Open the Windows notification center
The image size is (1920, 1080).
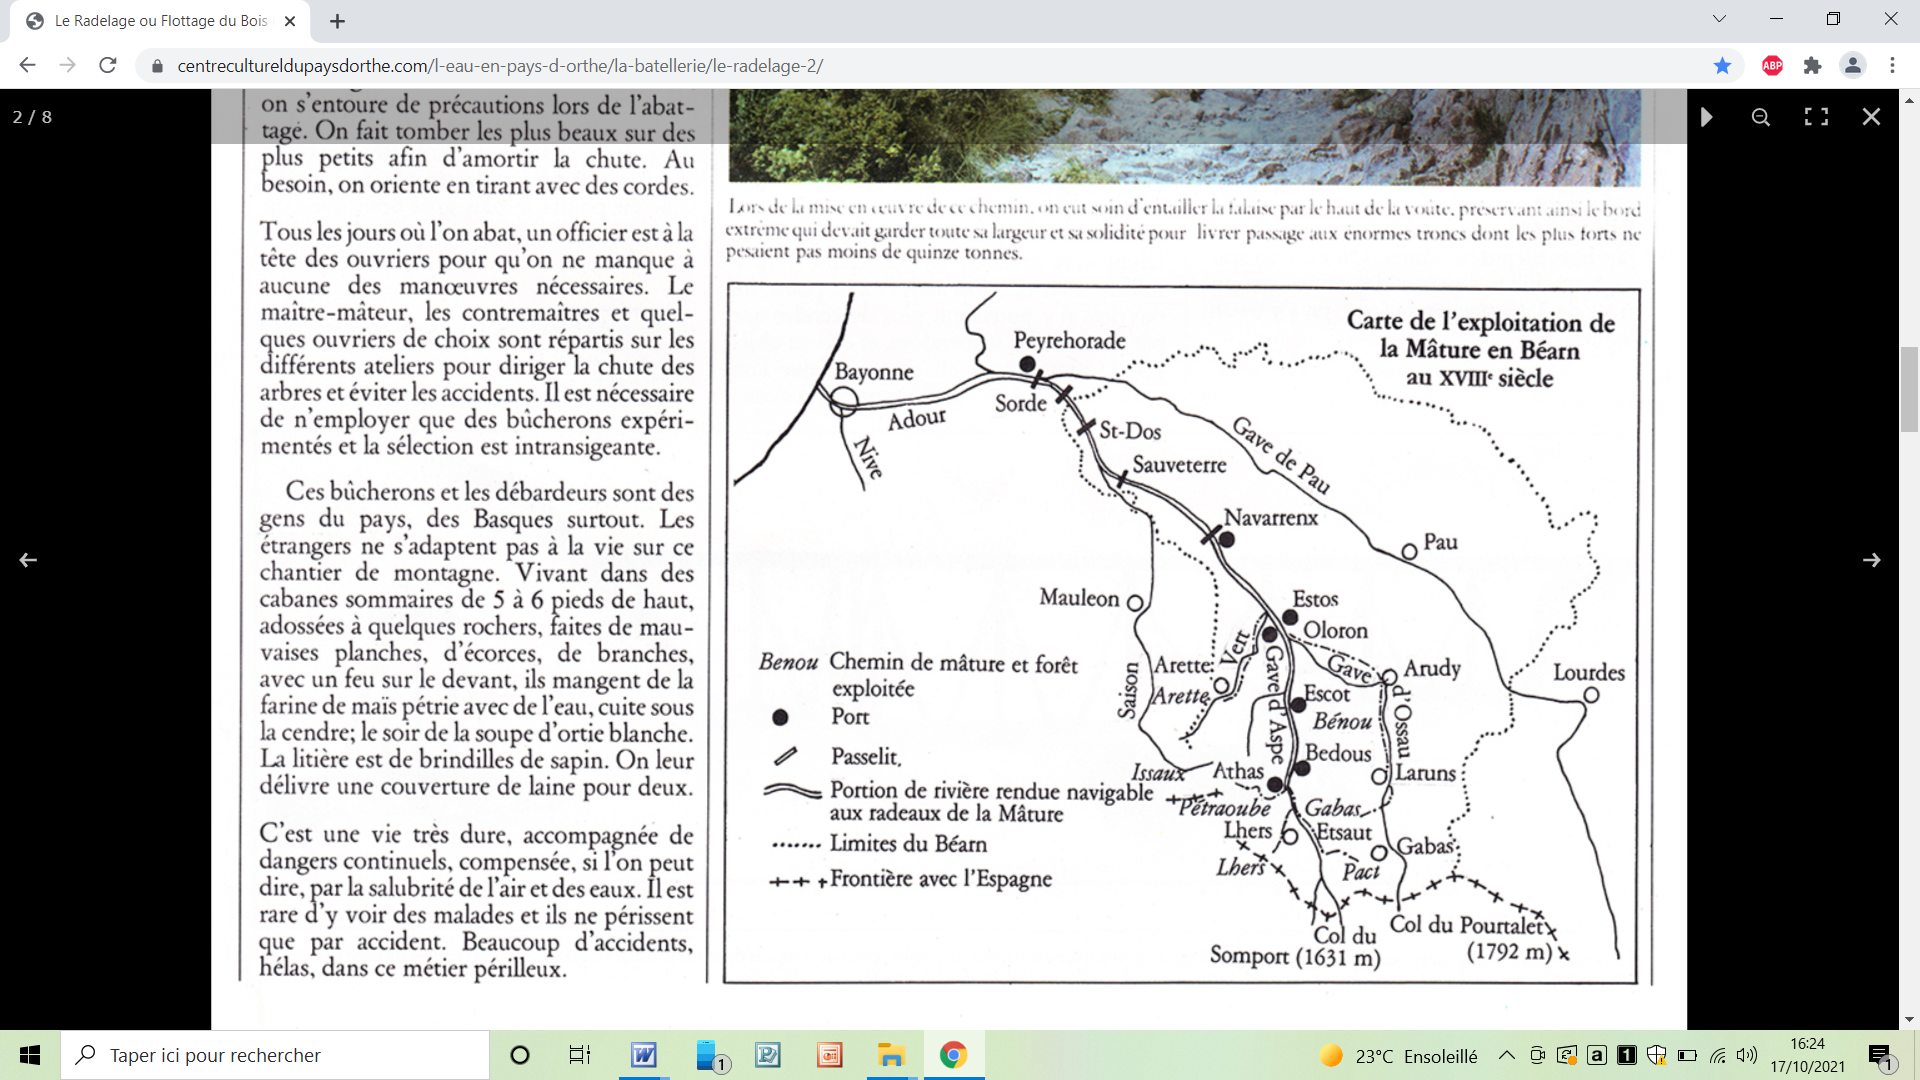click(1880, 1056)
